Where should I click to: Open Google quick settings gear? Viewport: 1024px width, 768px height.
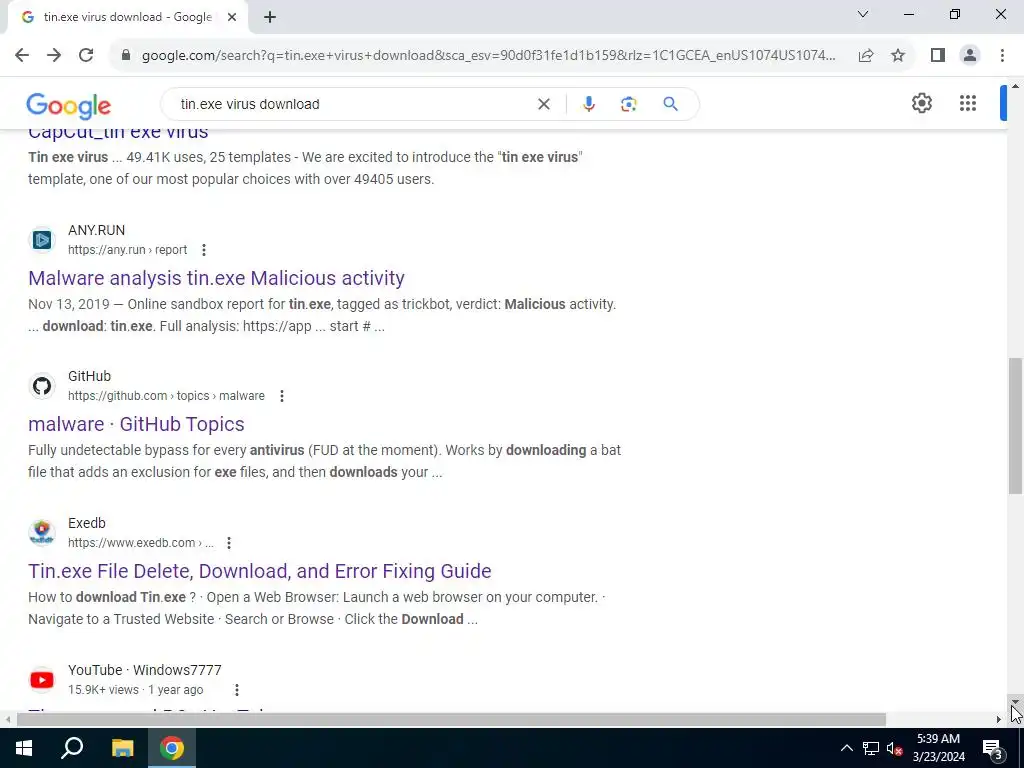[921, 103]
